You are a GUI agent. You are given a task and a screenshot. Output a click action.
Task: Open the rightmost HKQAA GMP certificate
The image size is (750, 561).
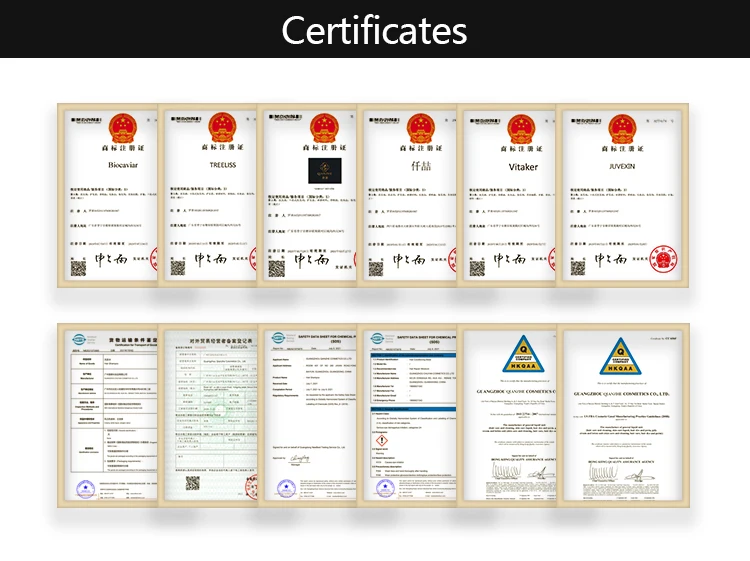pos(623,415)
